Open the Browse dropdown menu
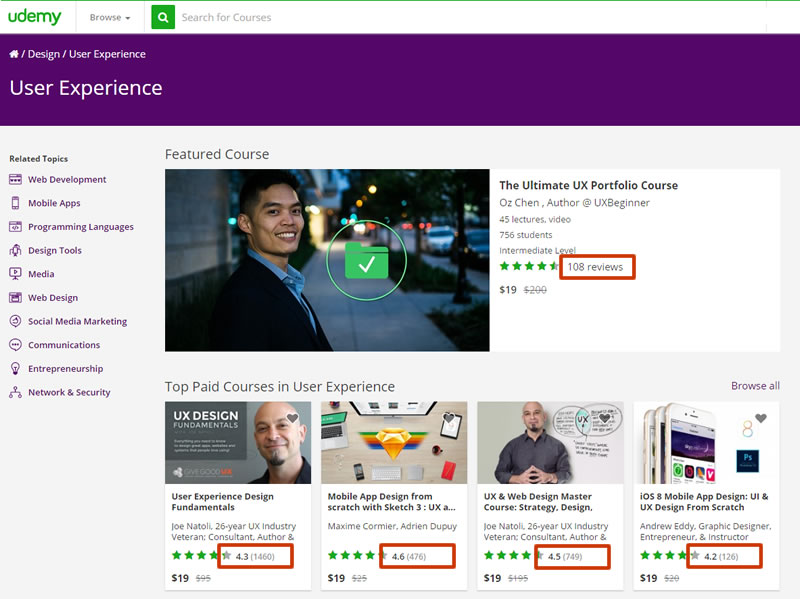Screen dimensions: 800x599 (110, 17)
